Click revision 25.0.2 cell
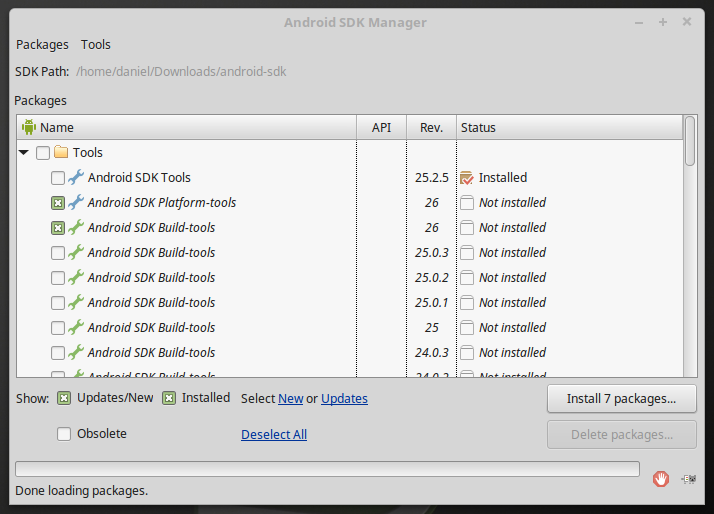The height and width of the screenshot is (514, 714). pos(431,278)
